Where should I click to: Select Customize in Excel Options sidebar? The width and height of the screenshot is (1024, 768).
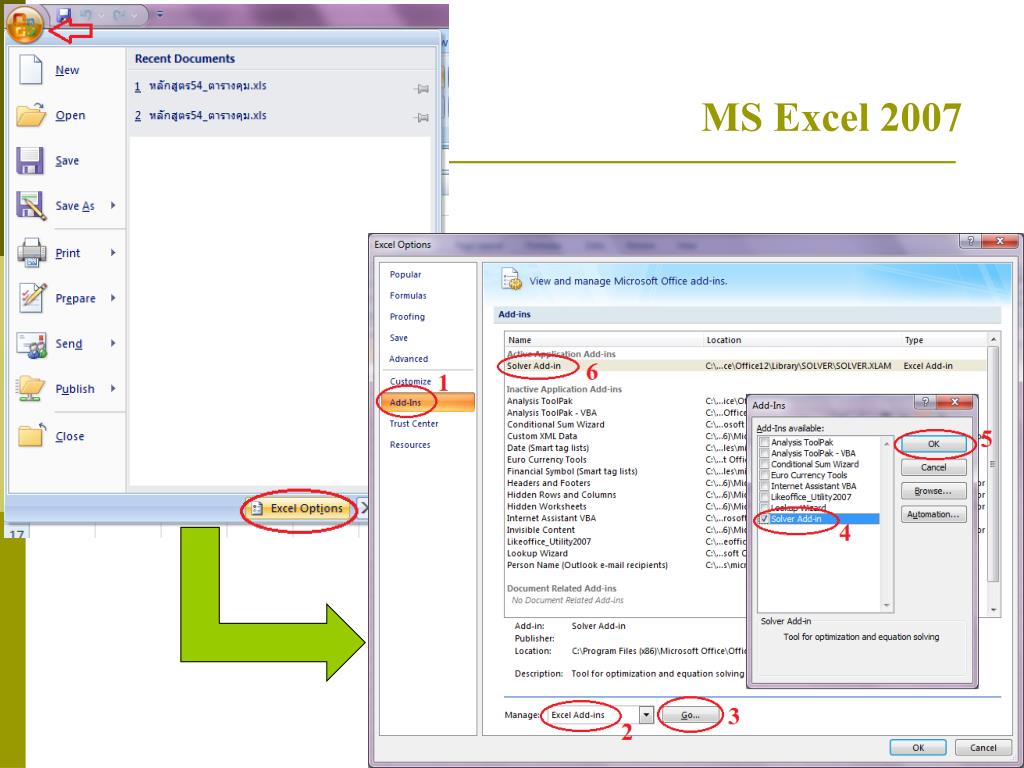click(x=410, y=381)
